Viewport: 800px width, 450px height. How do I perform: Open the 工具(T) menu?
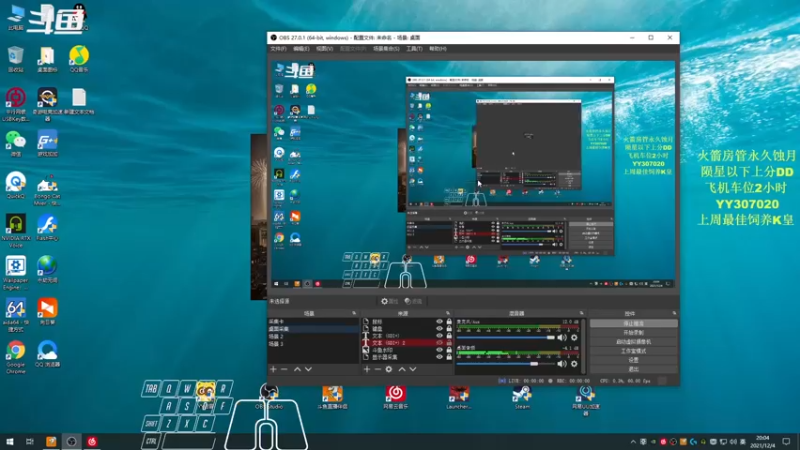pos(414,48)
